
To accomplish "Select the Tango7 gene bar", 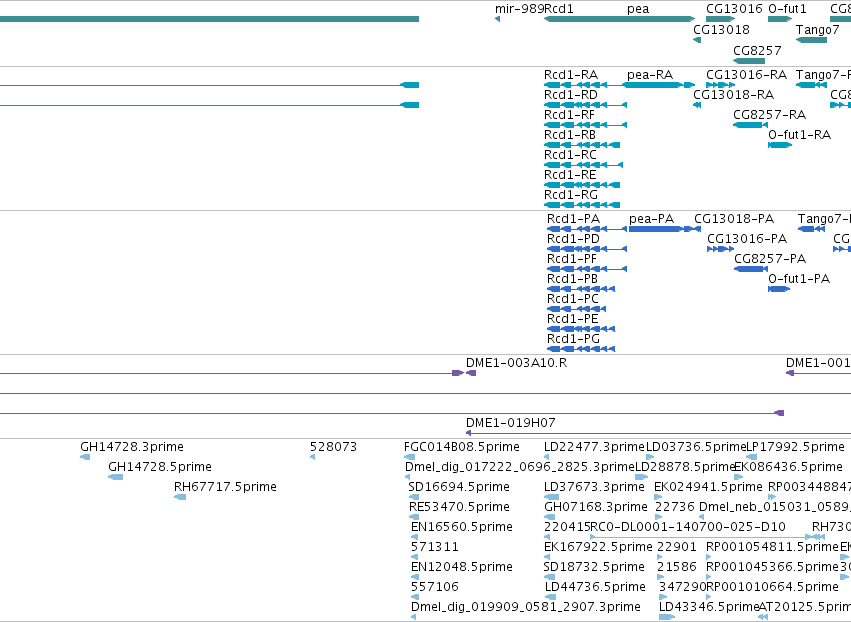I will pos(811,40).
